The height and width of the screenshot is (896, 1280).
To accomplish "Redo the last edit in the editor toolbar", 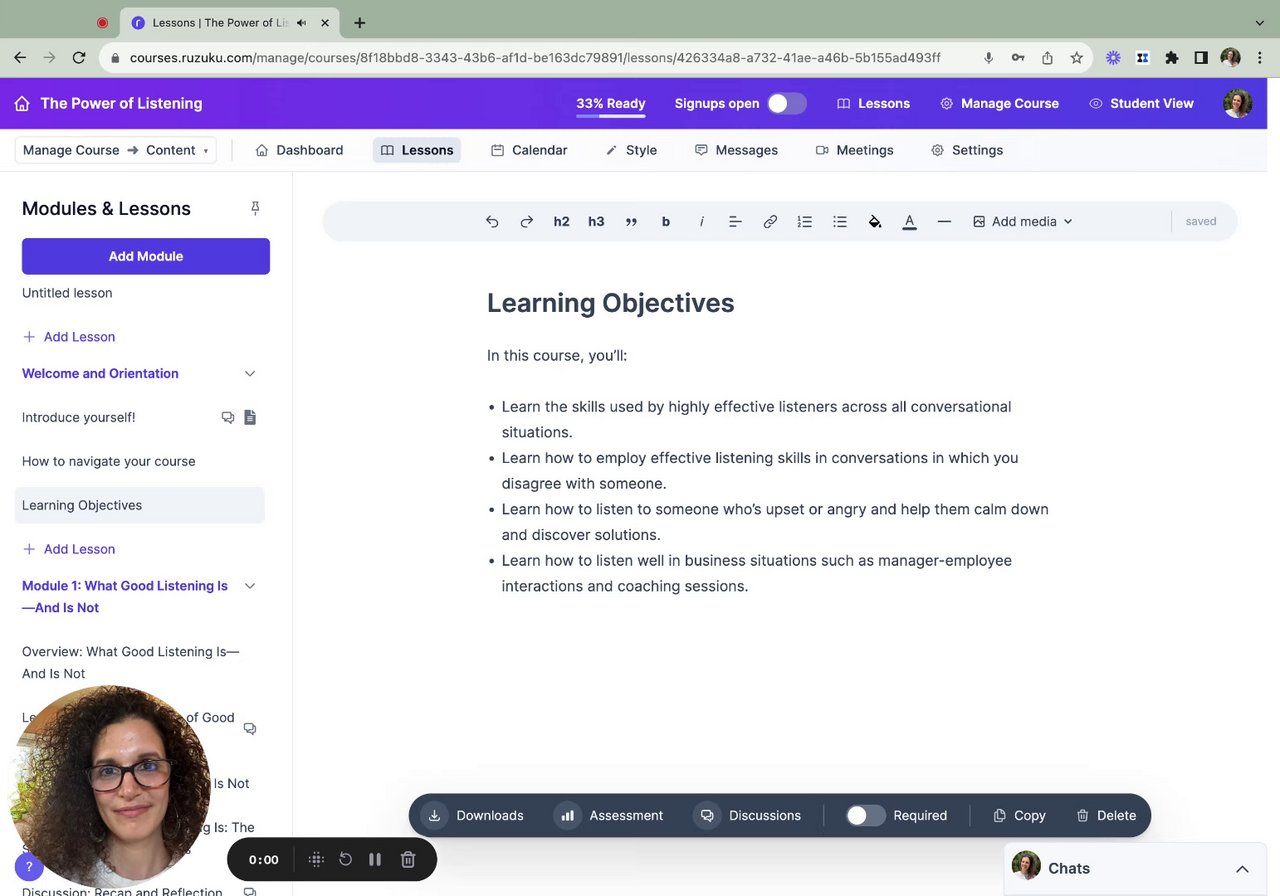I will tap(527, 222).
